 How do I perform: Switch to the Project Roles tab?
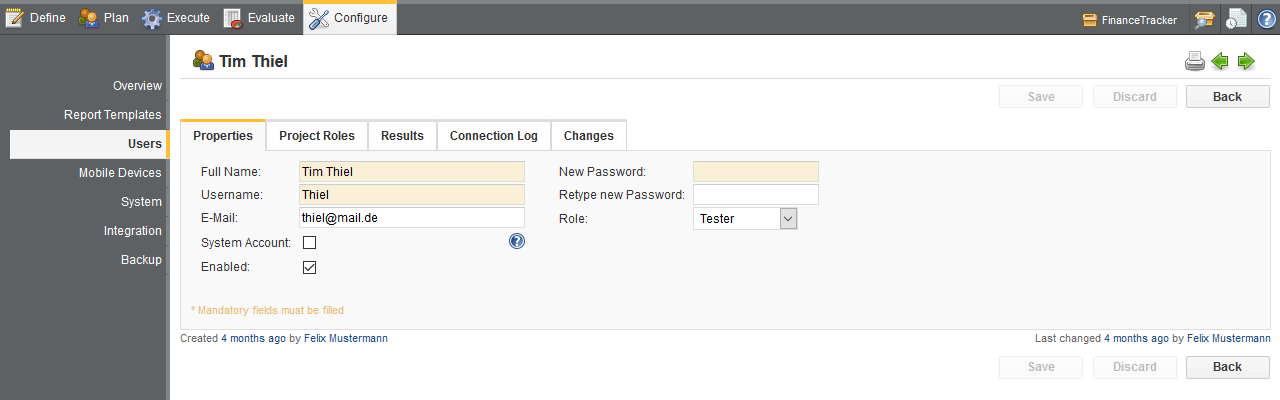[317, 136]
